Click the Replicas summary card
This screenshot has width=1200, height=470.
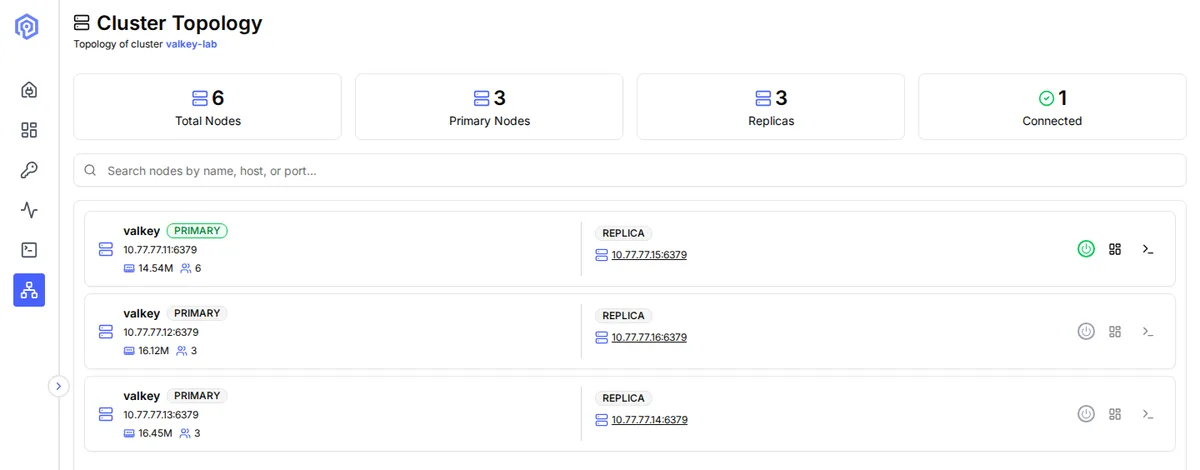pyautogui.click(x=771, y=106)
